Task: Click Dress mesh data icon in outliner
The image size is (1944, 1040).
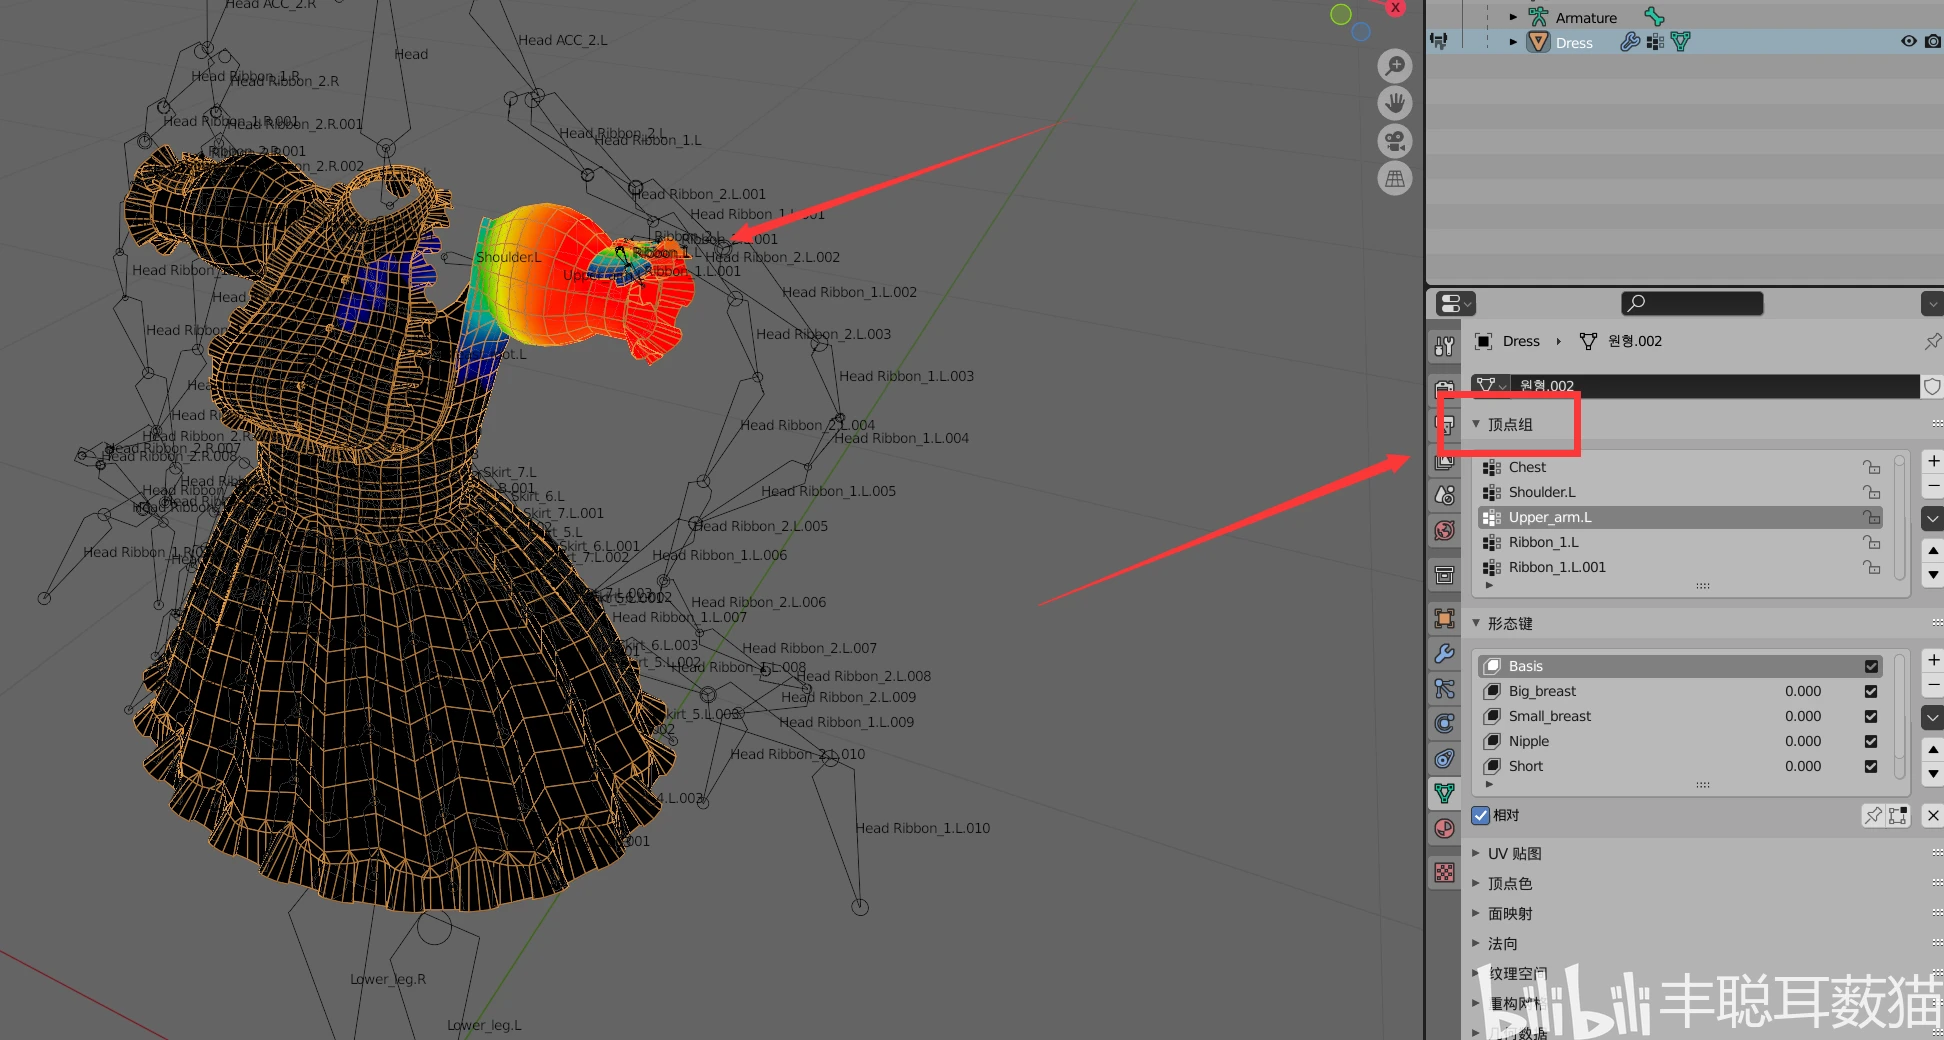Action: (1680, 42)
